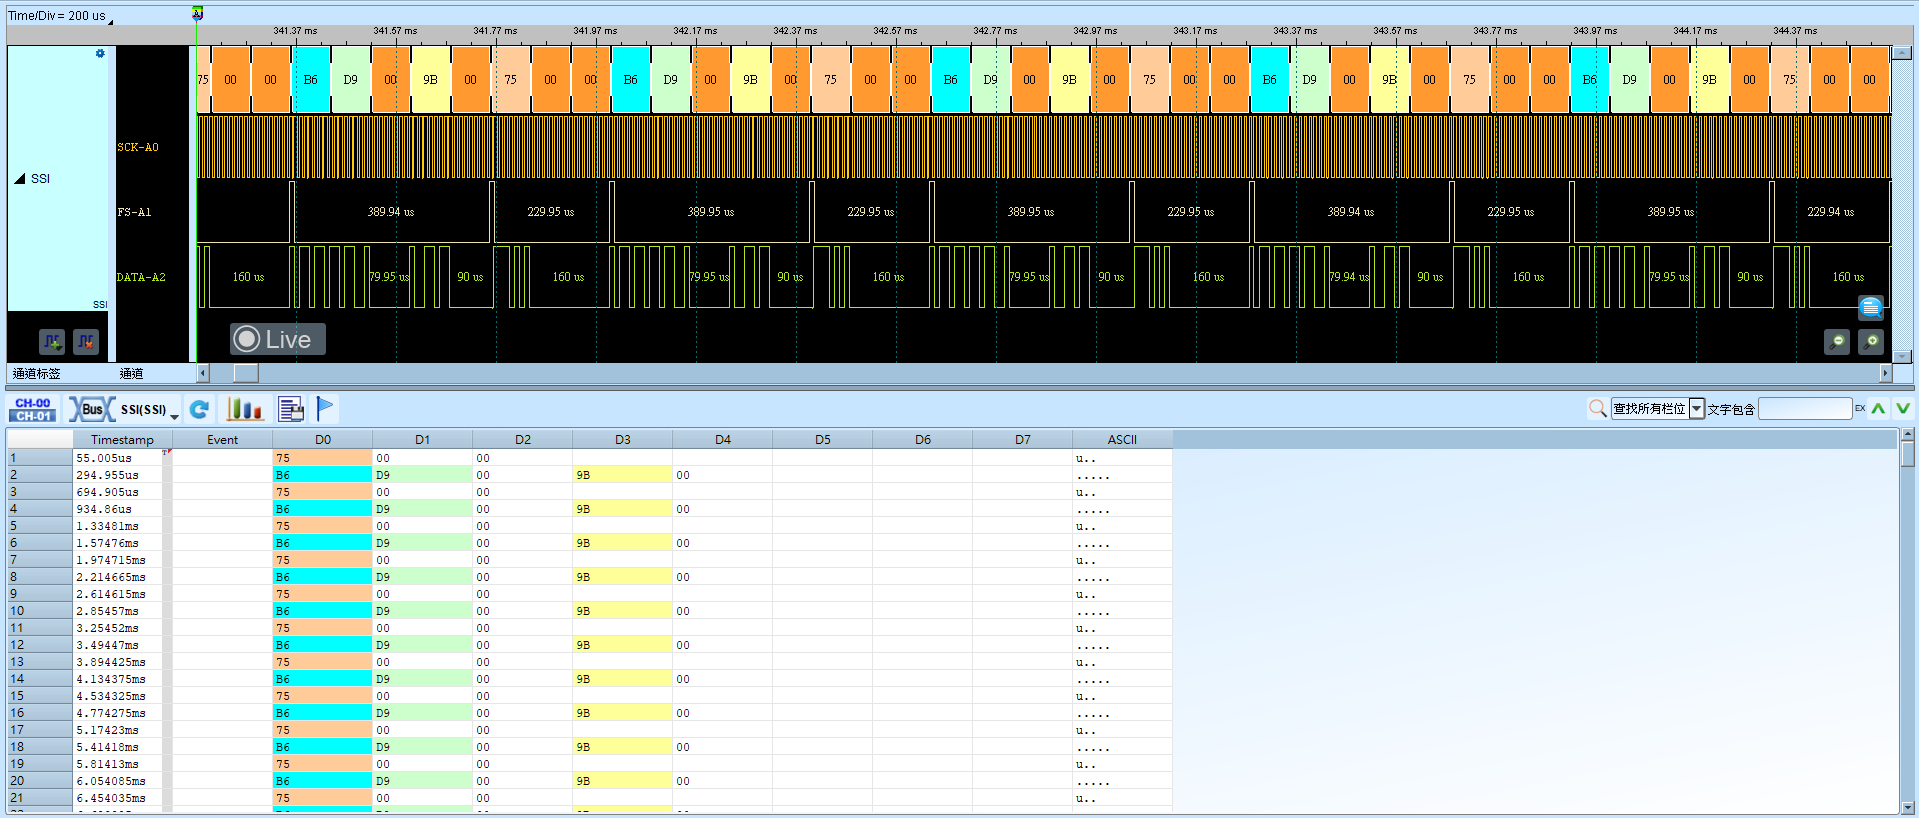Click the data table vertical scrollbar thumb
1919x818 pixels.
pyautogui.click(x=1908, y=454)
